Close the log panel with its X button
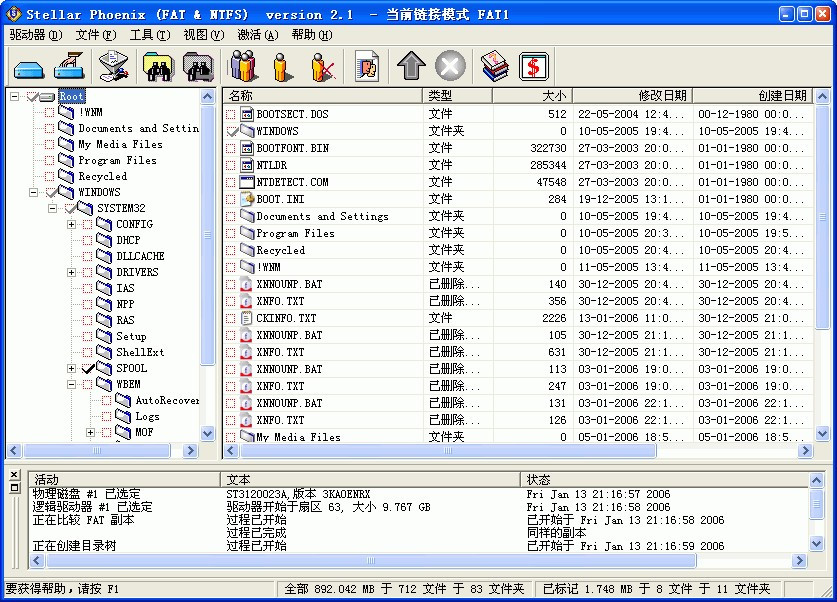 [14, 474]
